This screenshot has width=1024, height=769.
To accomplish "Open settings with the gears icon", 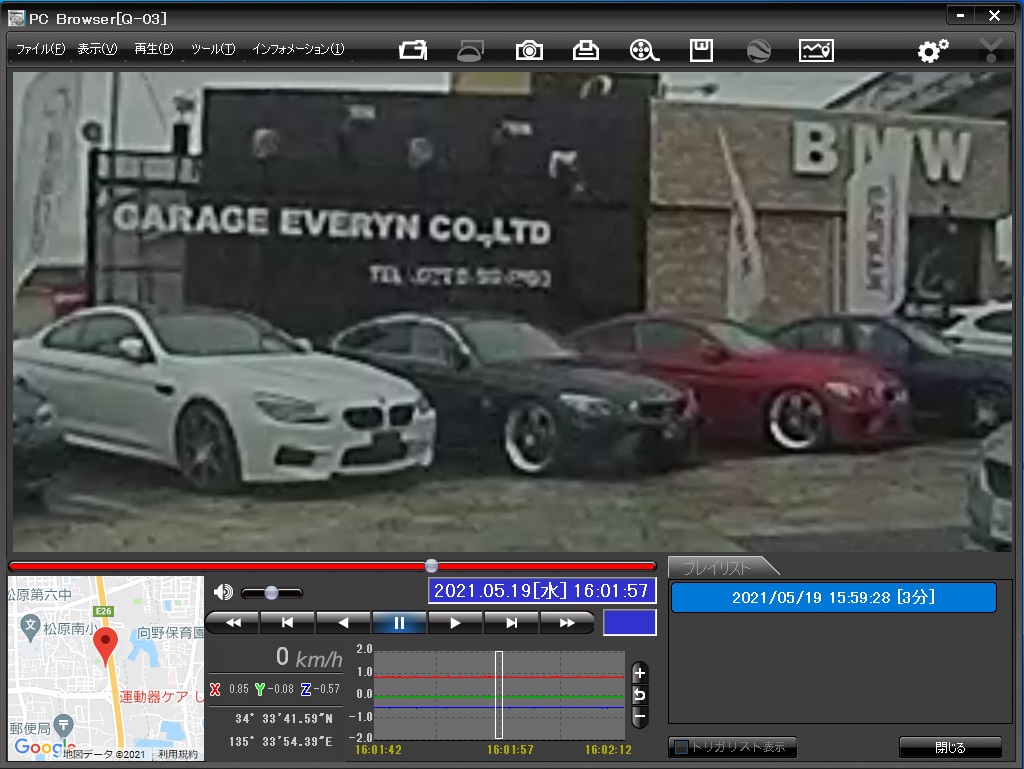I will click(x=933, y=50).
